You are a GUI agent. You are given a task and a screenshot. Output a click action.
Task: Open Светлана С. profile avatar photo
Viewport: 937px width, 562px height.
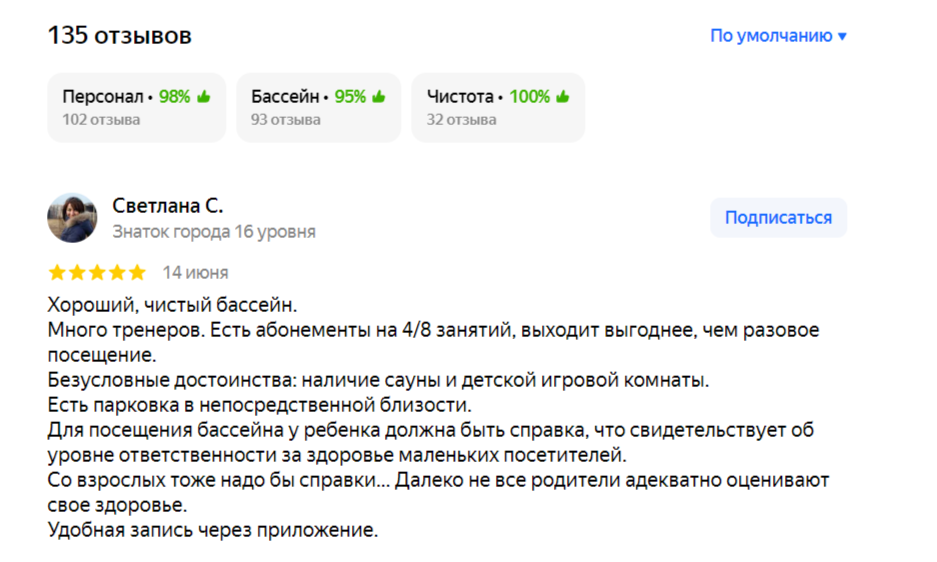pyautogui.click(x=72, y=218)
